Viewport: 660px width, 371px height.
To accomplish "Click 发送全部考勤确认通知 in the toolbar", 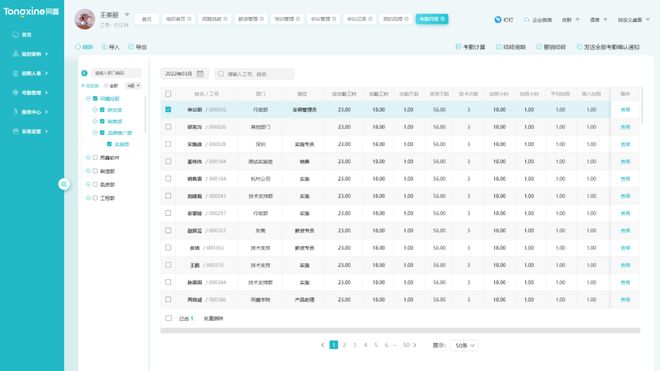I will coord(608,47).
